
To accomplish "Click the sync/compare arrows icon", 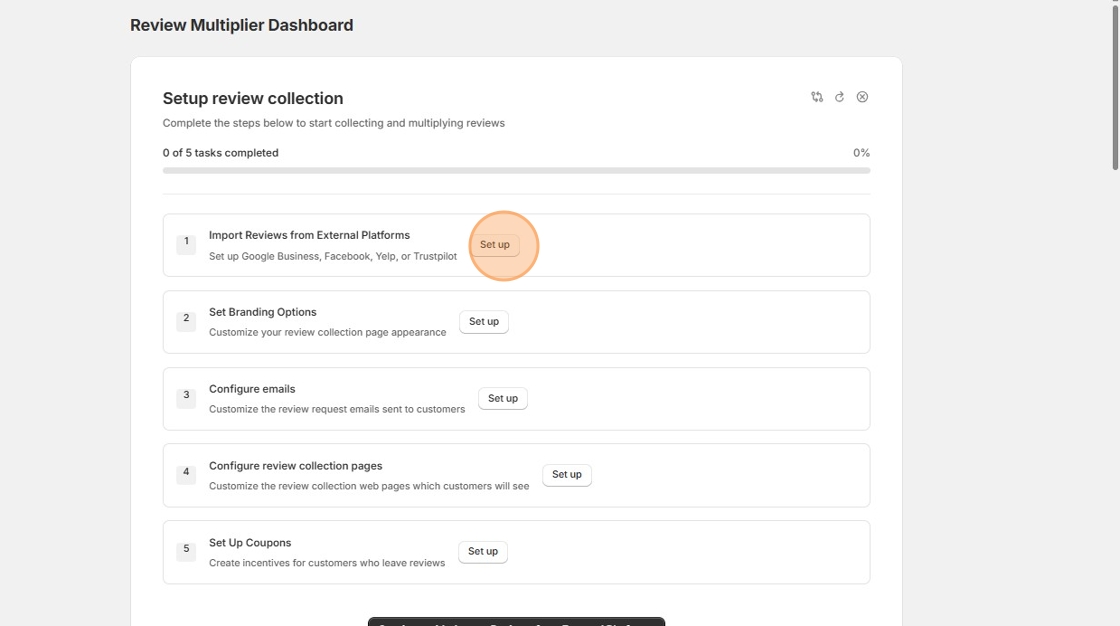I will pyautogui.click(x=816, y=97).
